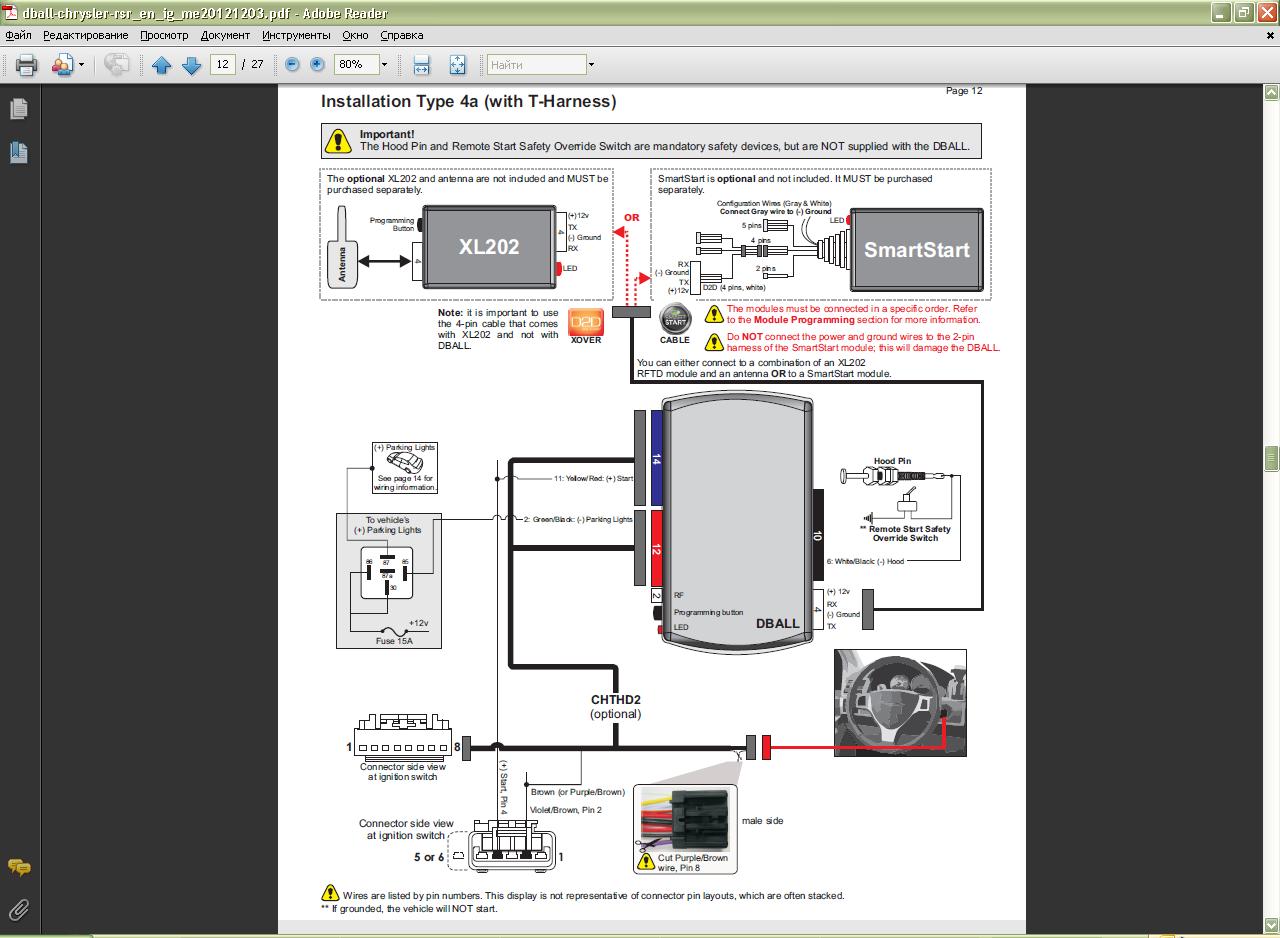The image size is (1280, 938).
Task: Click the 'Important!' warning triangle icon
Action: click(339, 140)
